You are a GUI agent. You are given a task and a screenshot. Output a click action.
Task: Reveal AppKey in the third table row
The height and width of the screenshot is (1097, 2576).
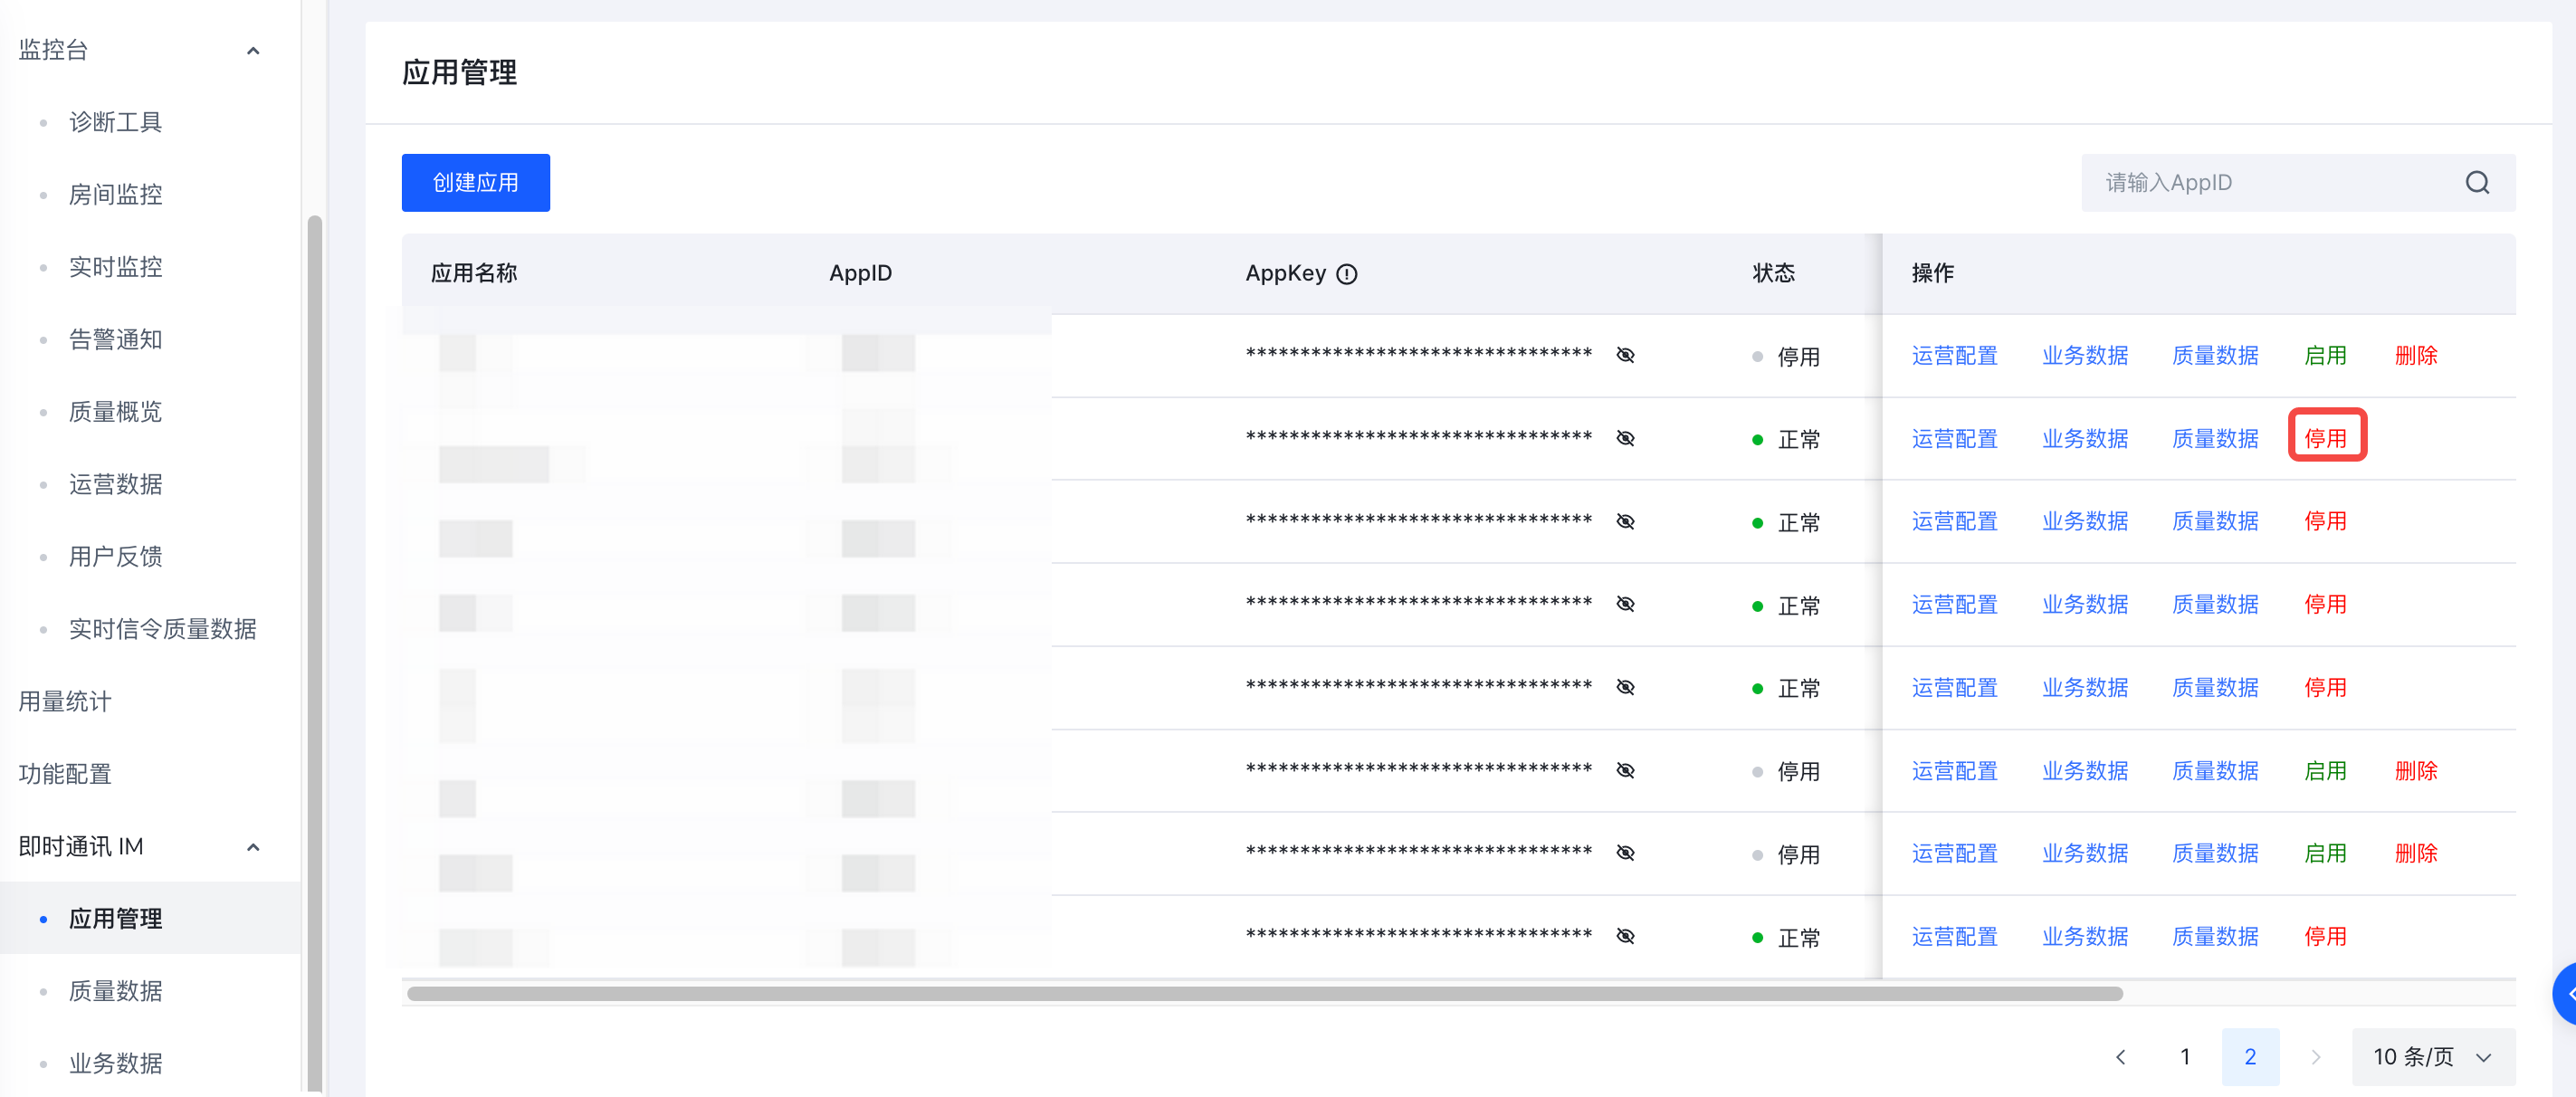coord(1625,521)
